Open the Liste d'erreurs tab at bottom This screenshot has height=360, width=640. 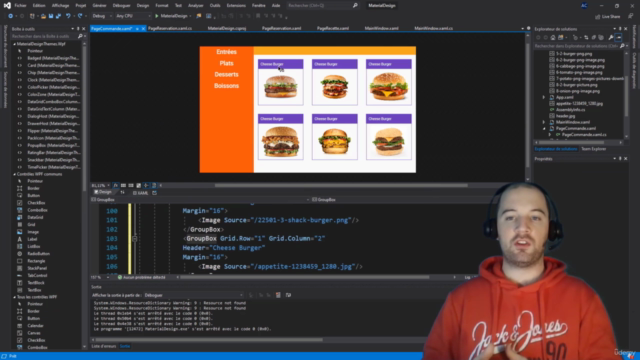[x=104, y=346]
